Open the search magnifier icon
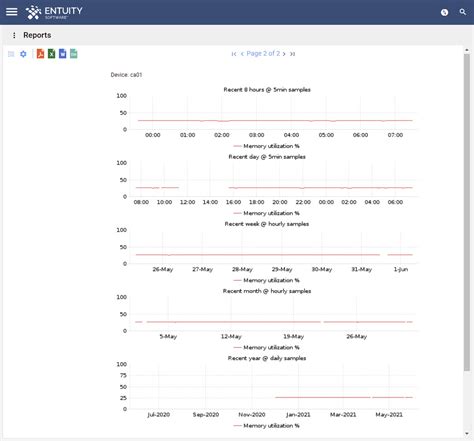Viewport: 474px width, 441px height. point(462,12)
